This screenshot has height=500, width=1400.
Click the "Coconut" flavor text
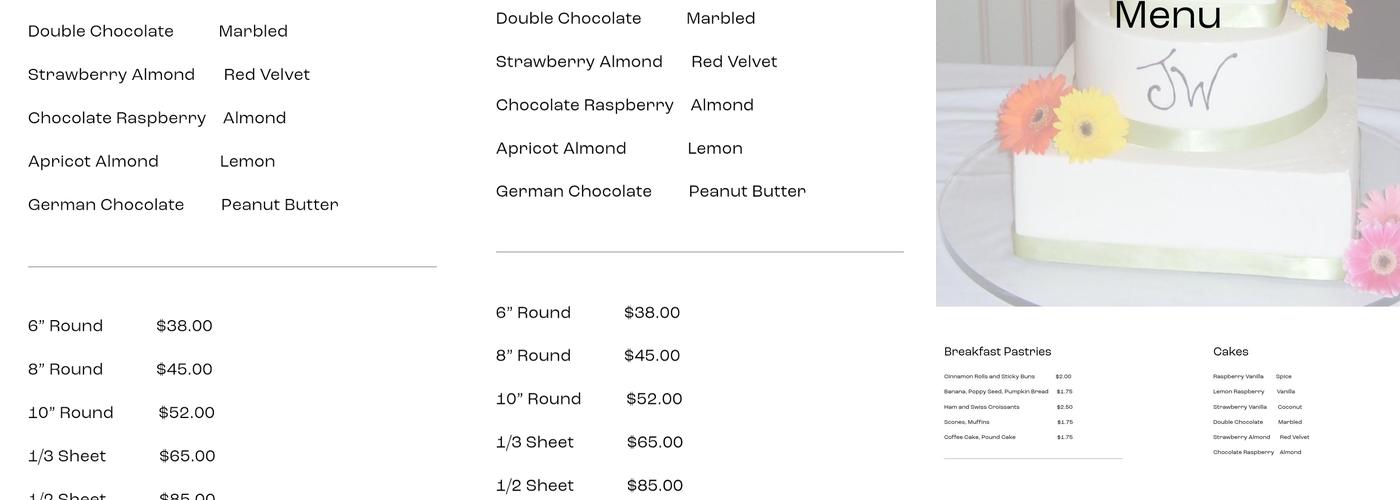pyautogui.click(x=1289, y=407)
